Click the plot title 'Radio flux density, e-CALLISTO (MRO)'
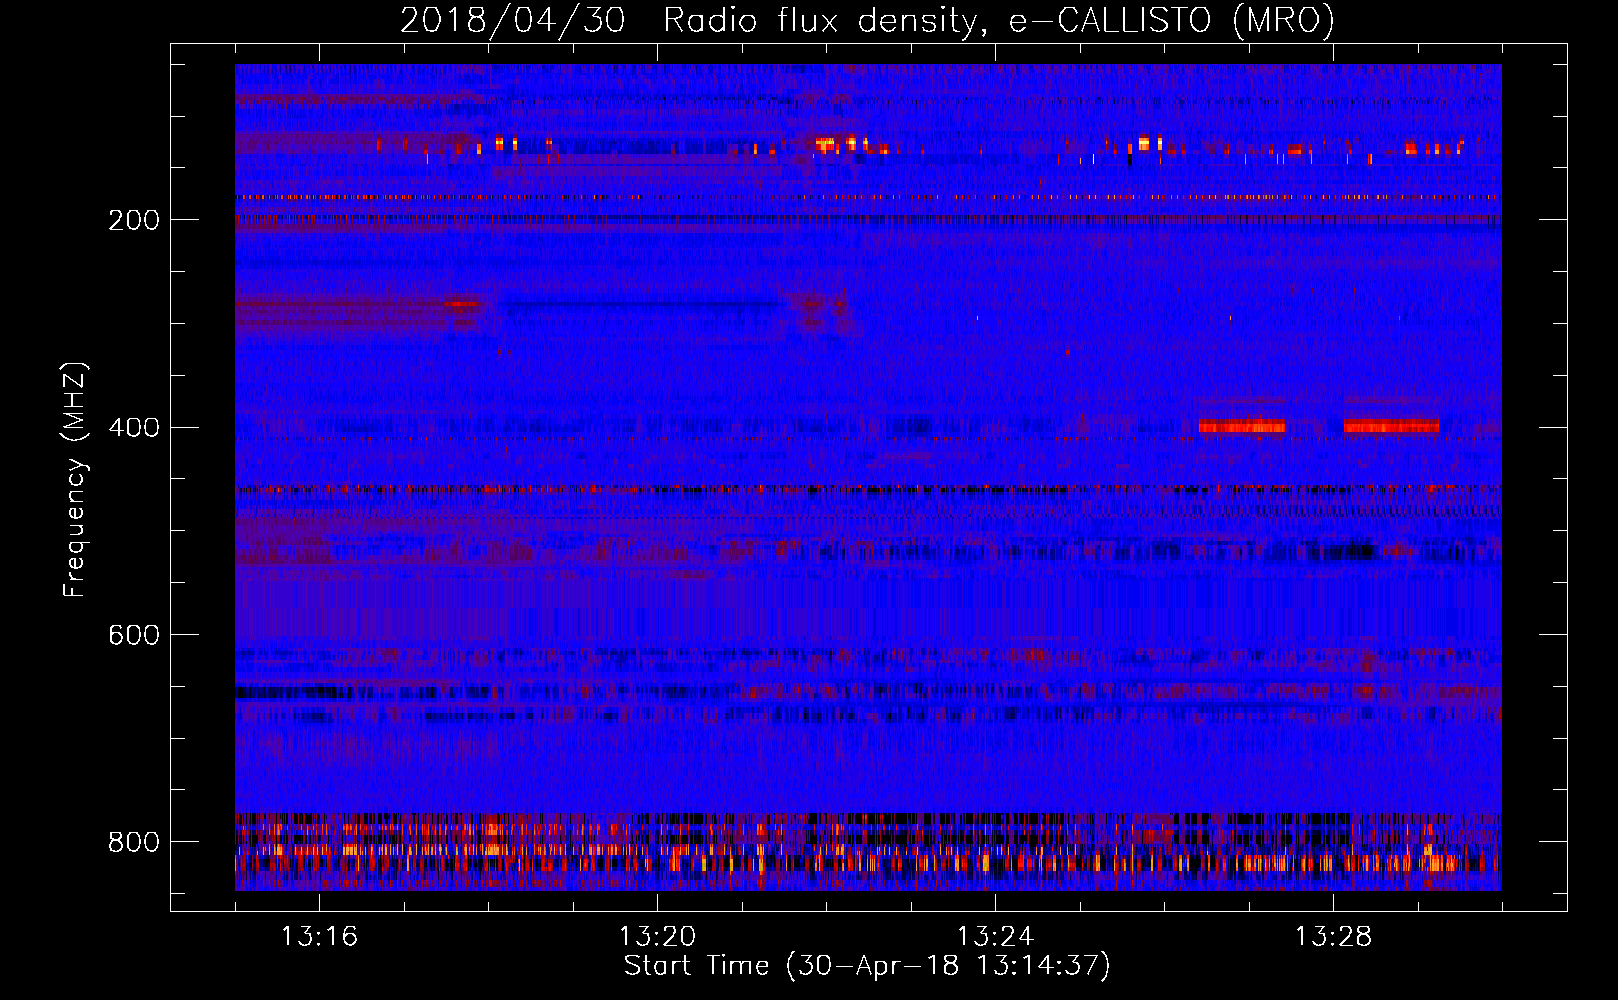Screen dimensions: 1618x1000 (x=998, y=21)
